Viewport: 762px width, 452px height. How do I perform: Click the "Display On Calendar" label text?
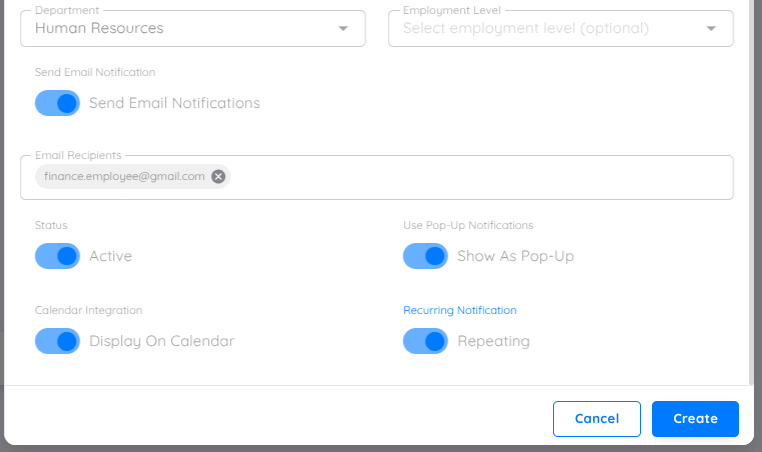161,341
